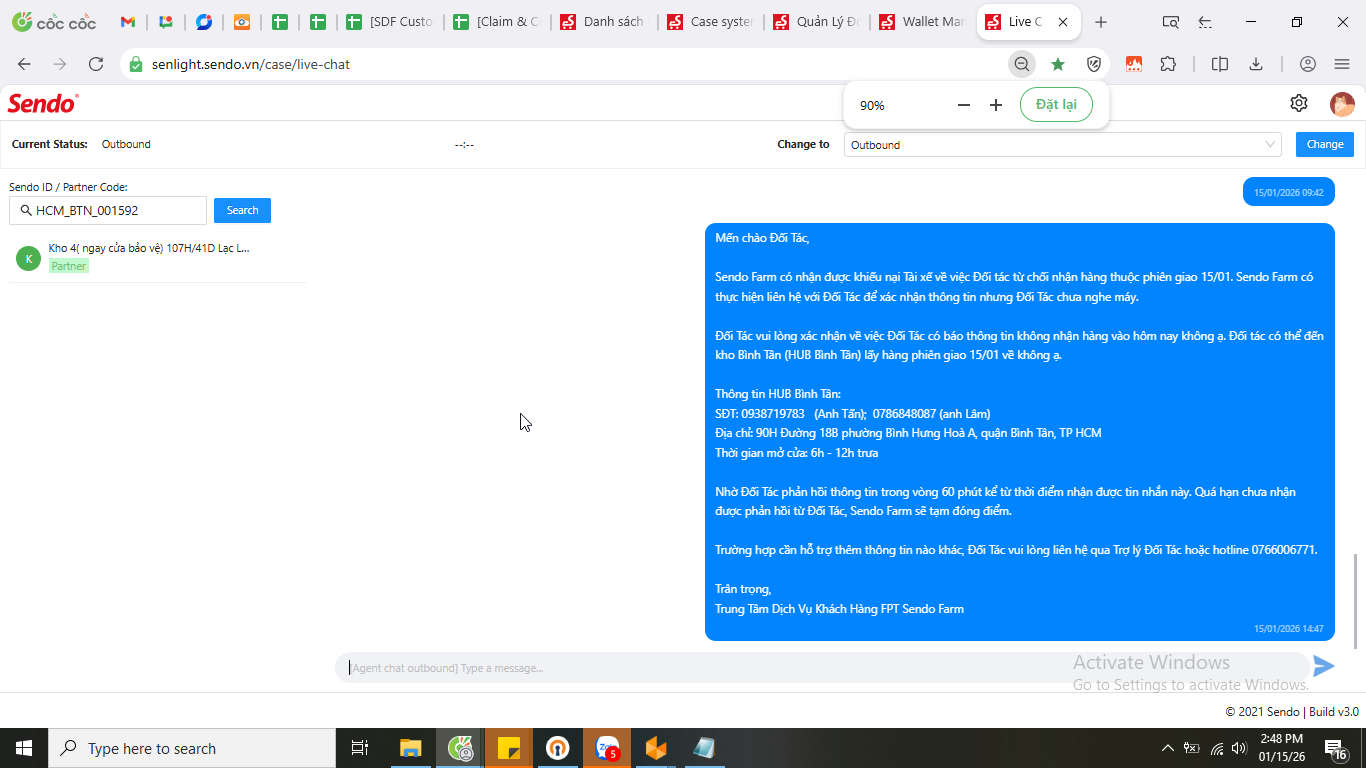Open the browser hamburger menu
The width and height of the screenshot is (1366, 768).
pos(1342,64)
